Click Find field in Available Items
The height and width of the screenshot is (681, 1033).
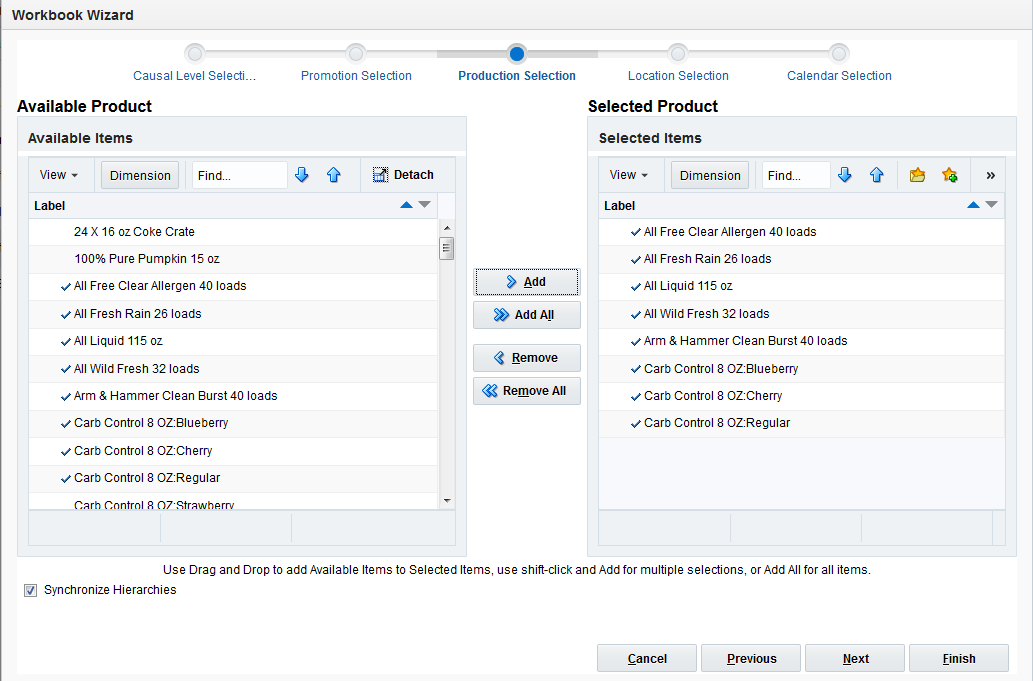(239, 175)
